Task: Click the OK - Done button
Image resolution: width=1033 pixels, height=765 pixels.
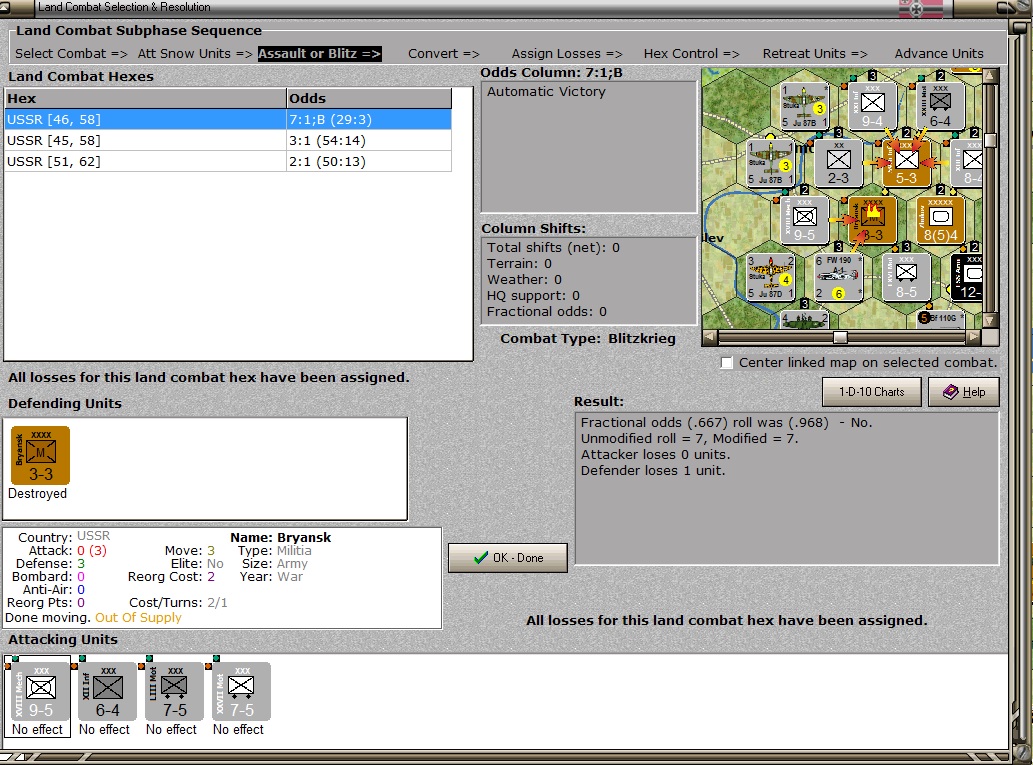Action: tap(507, 557)
